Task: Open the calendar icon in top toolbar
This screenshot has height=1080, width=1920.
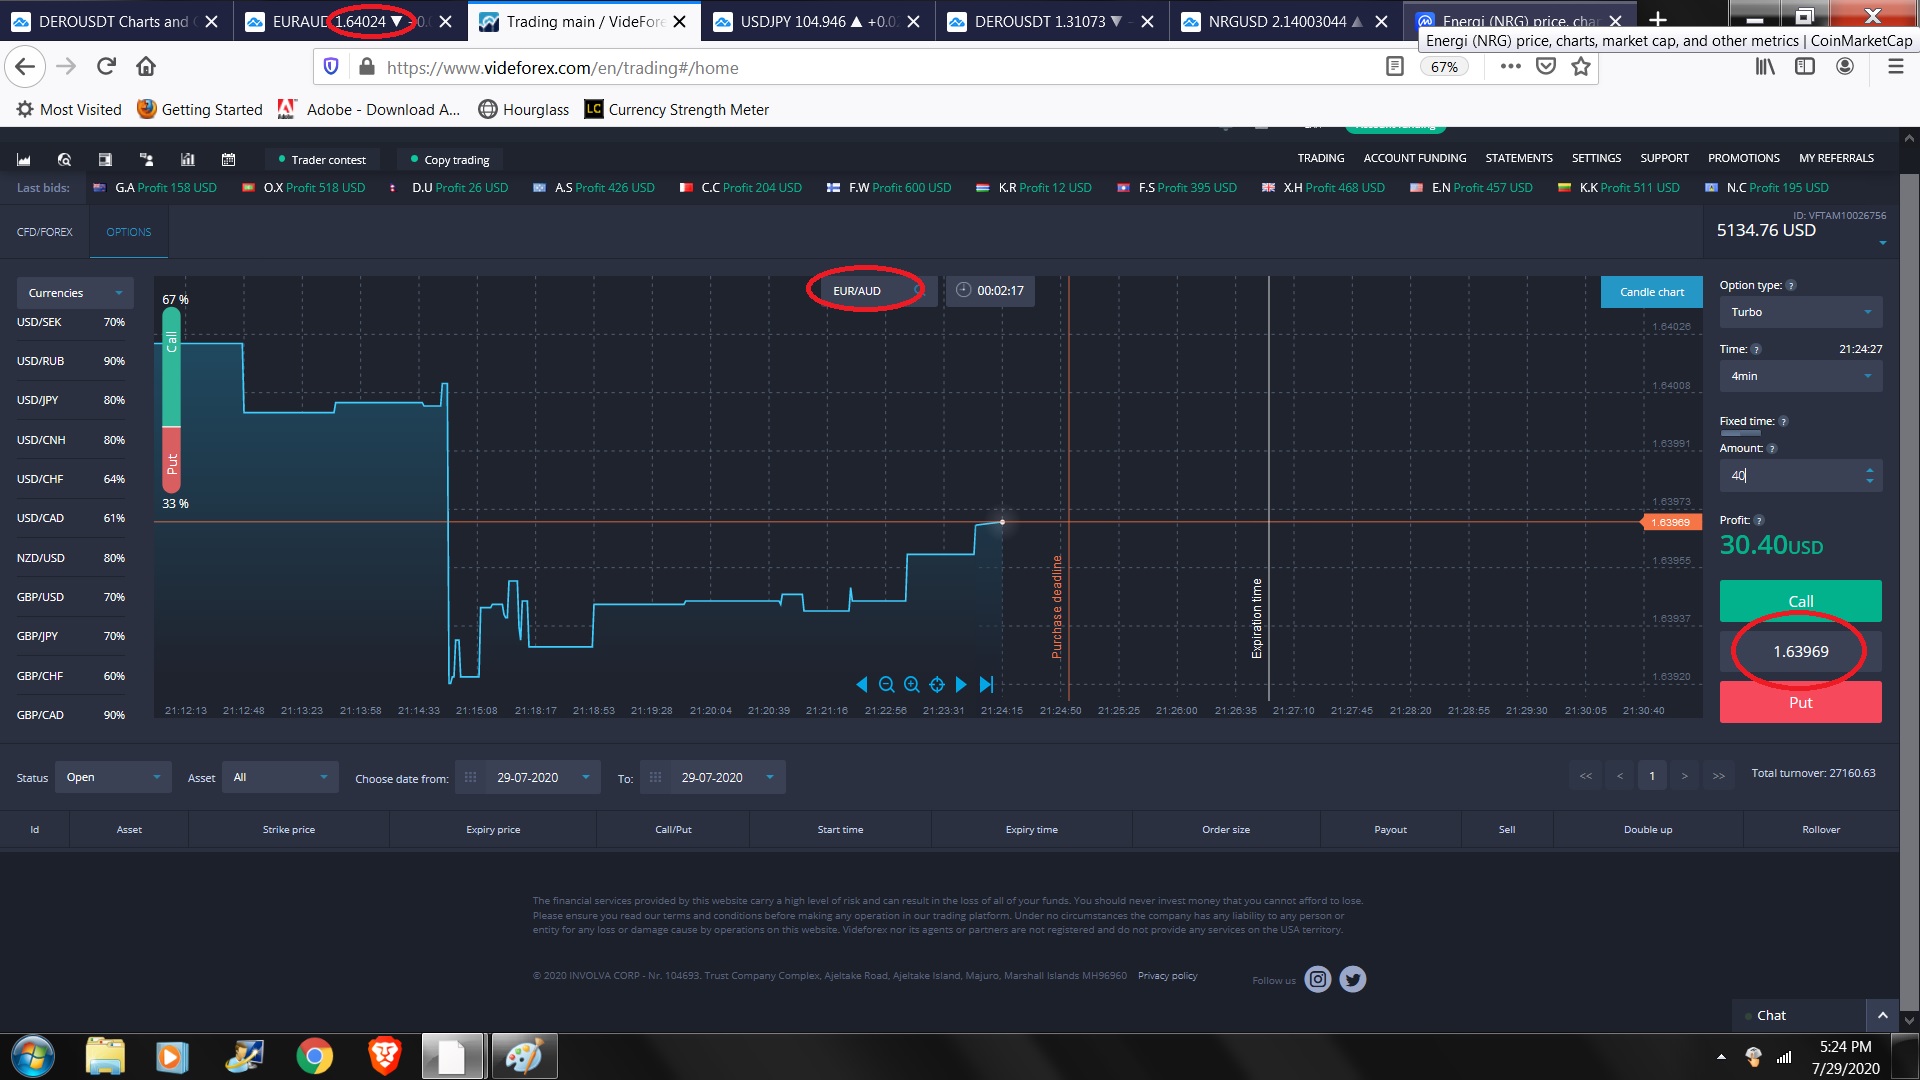Action: (x=228, y=160)
